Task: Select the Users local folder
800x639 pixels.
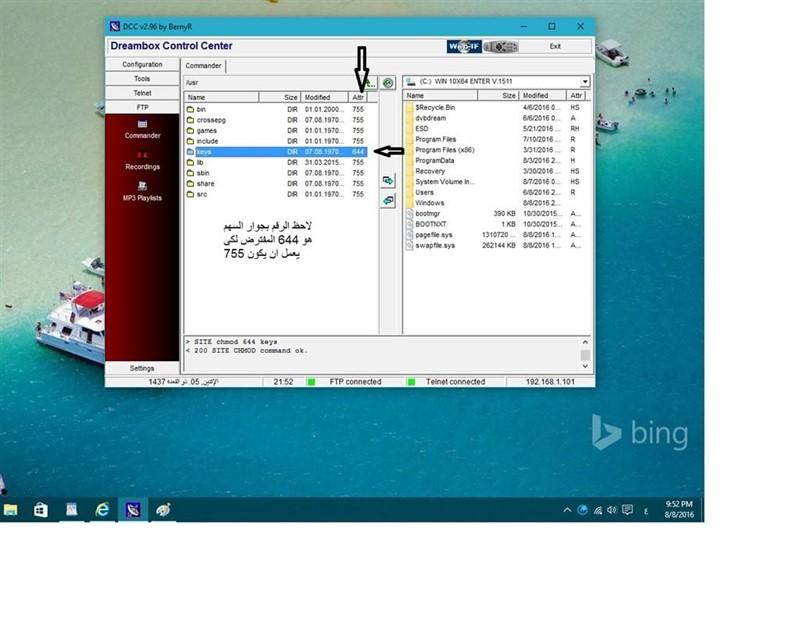Action: point(424,192)
